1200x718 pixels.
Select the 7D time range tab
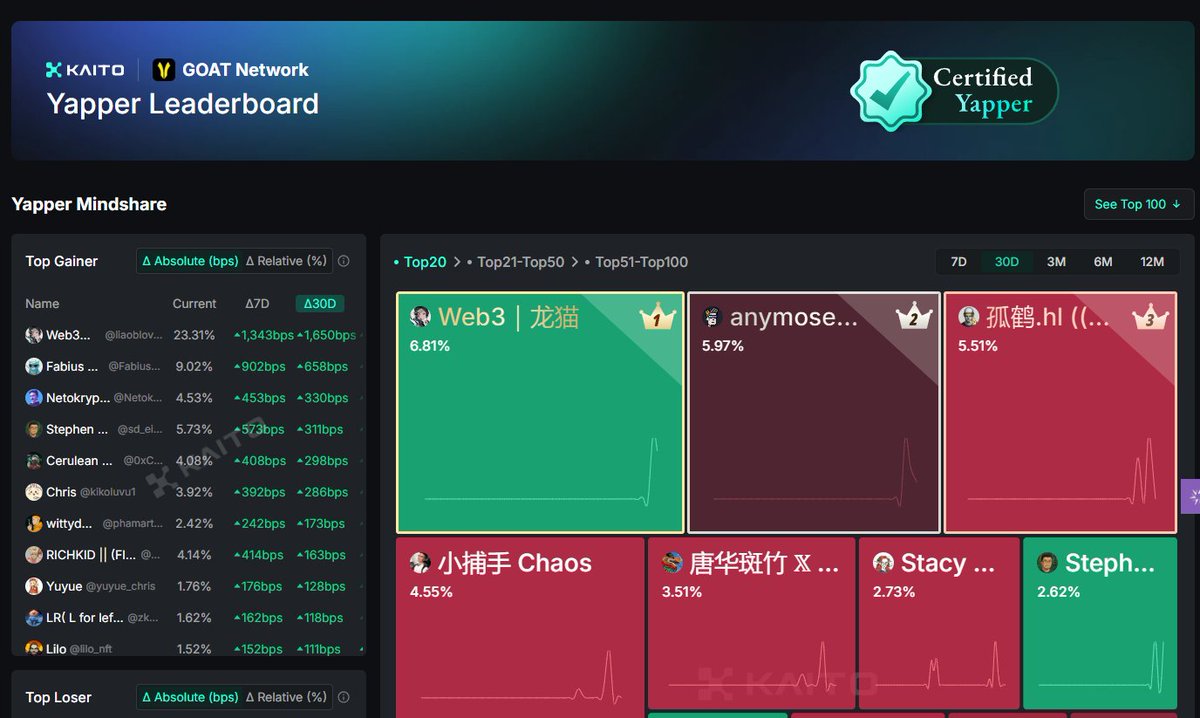(958, 262)
